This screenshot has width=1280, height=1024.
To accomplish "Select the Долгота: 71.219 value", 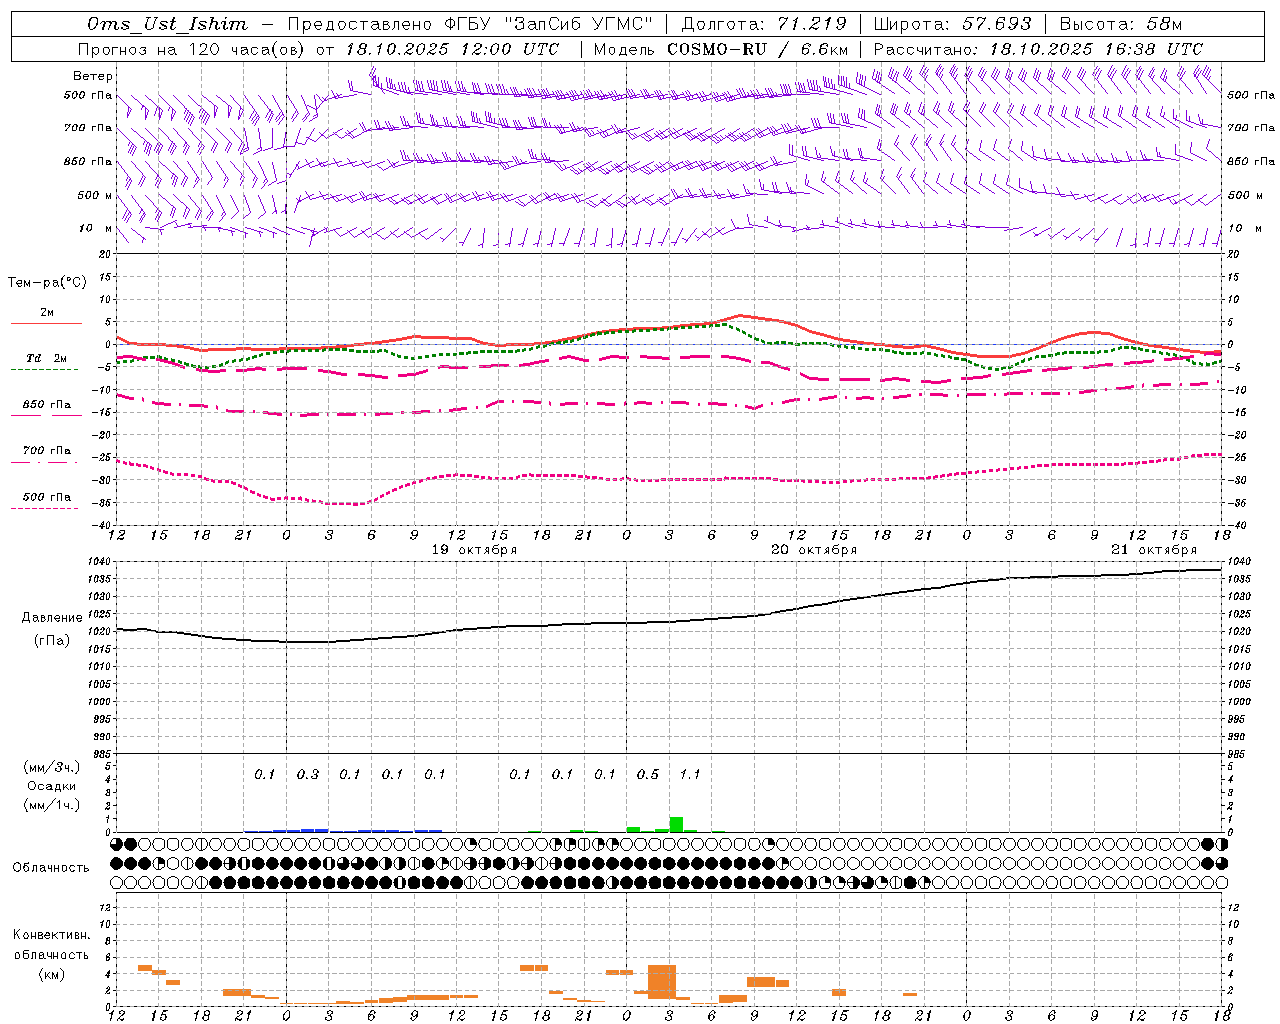I will point(763,23).
